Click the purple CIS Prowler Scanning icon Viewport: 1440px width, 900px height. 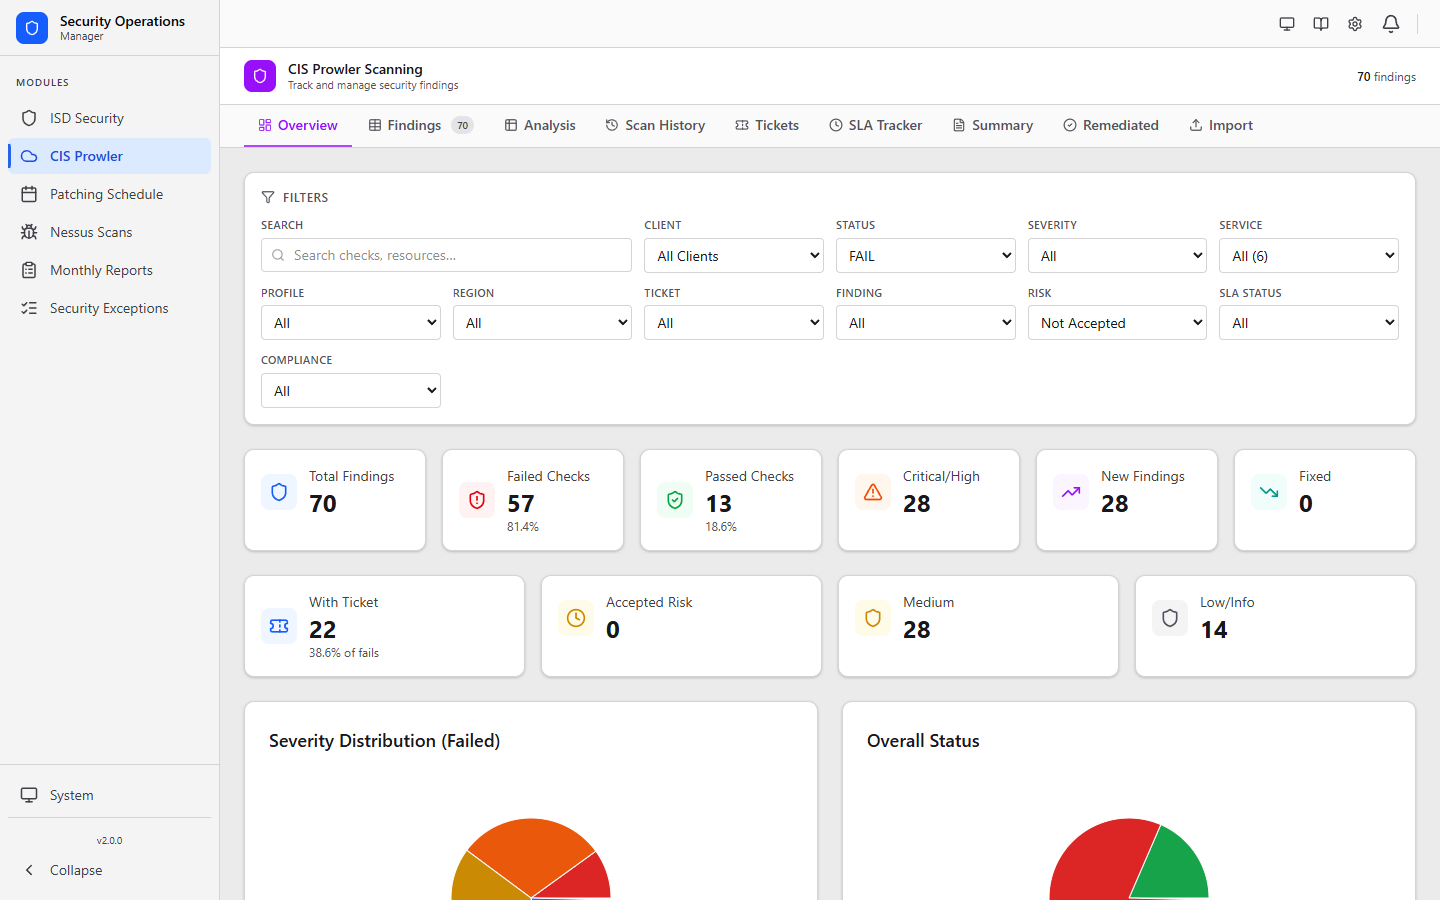point(260,76)
